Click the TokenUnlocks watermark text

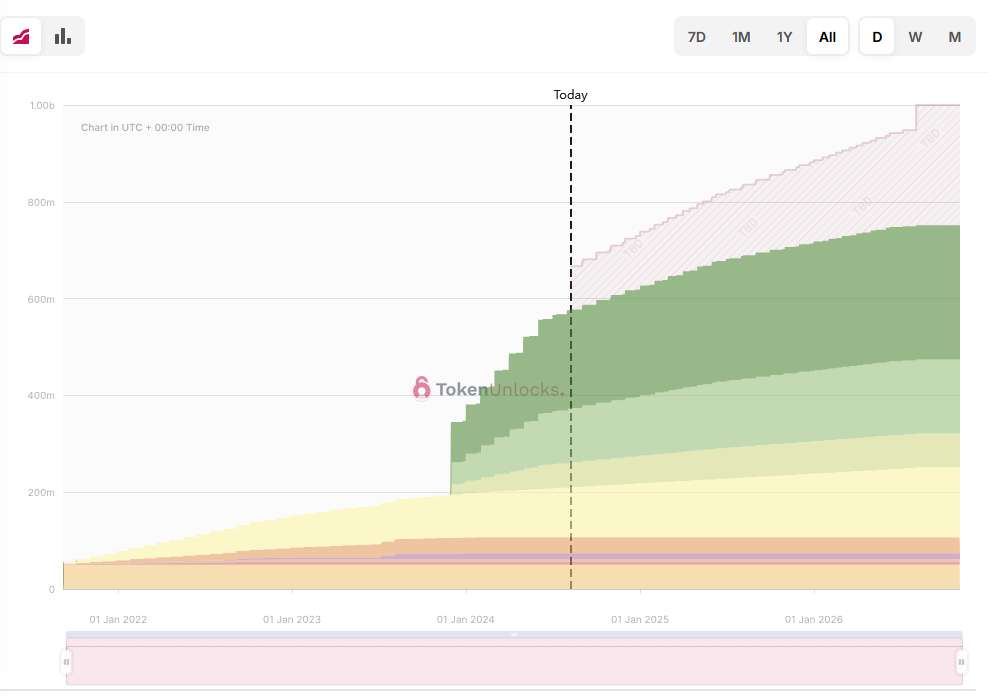(498, 390)
